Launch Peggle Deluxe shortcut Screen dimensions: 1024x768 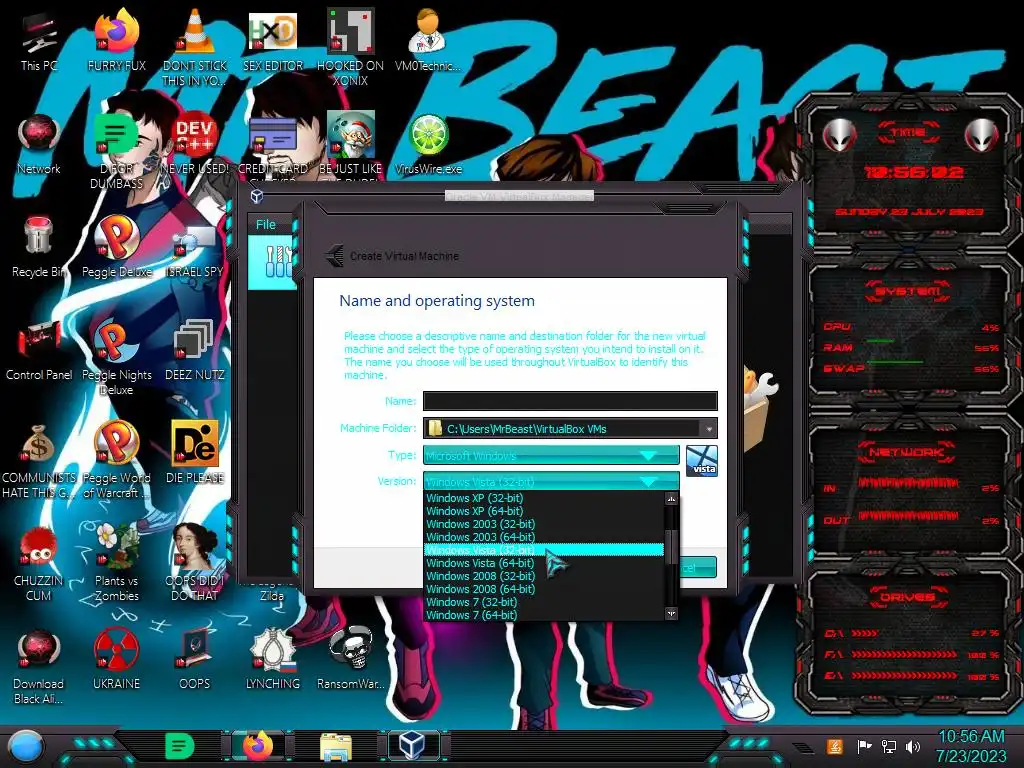click(116, 247)
